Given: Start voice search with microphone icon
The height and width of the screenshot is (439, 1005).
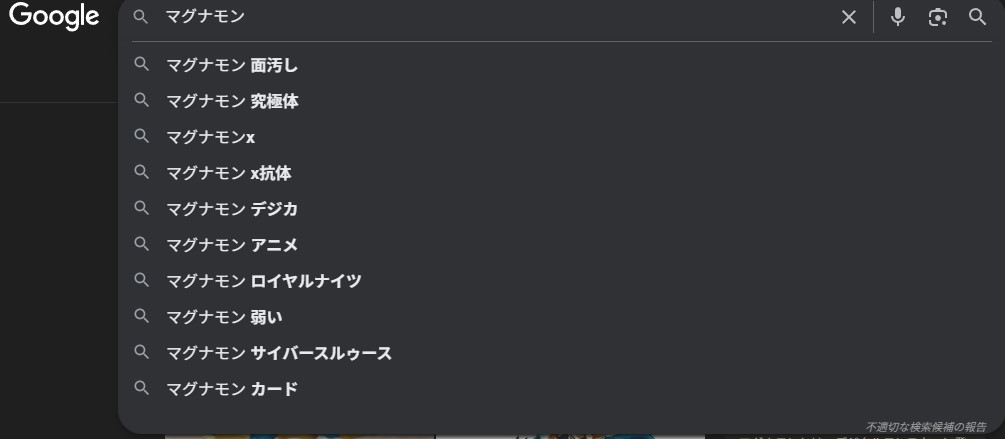Looking at the screenshot, I should coord(897,17).
